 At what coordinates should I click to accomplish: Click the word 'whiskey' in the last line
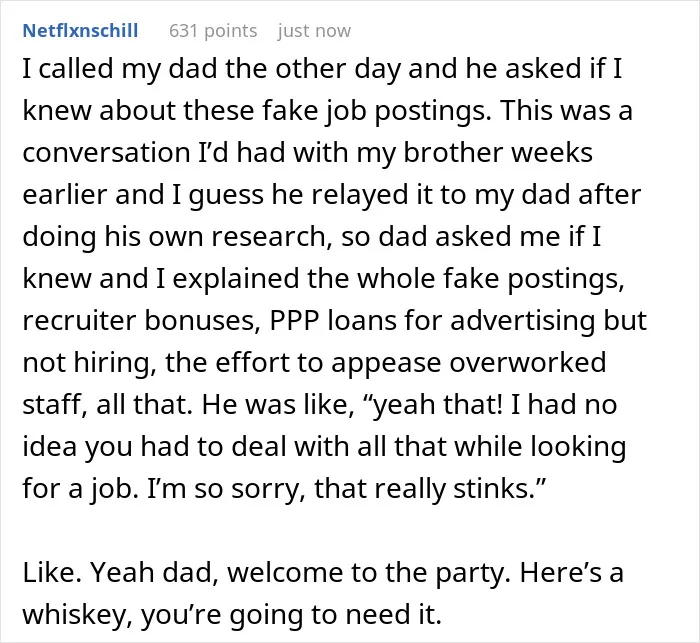click(x=77, y=614)
